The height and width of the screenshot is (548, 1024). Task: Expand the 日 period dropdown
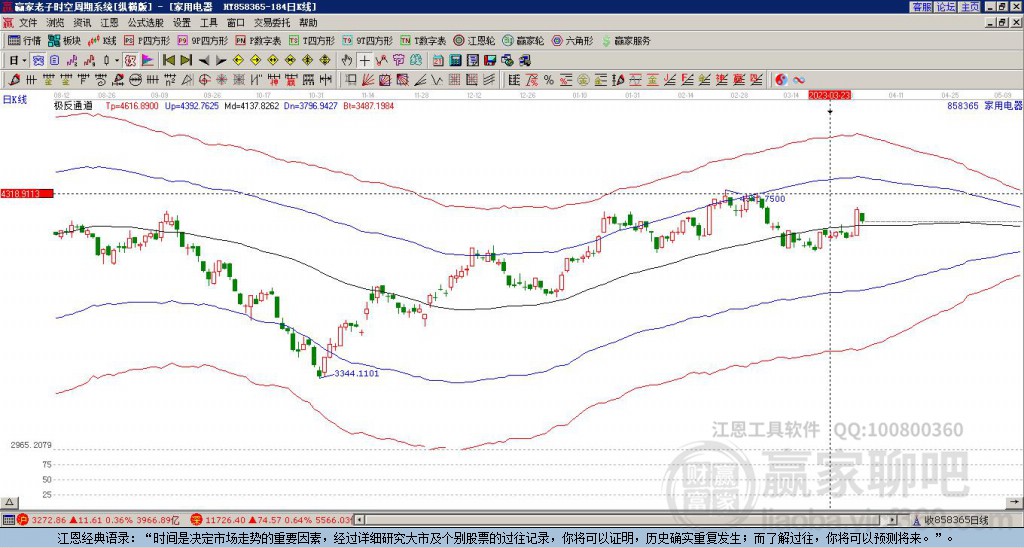pyautogui.click(x=18, y=61)
